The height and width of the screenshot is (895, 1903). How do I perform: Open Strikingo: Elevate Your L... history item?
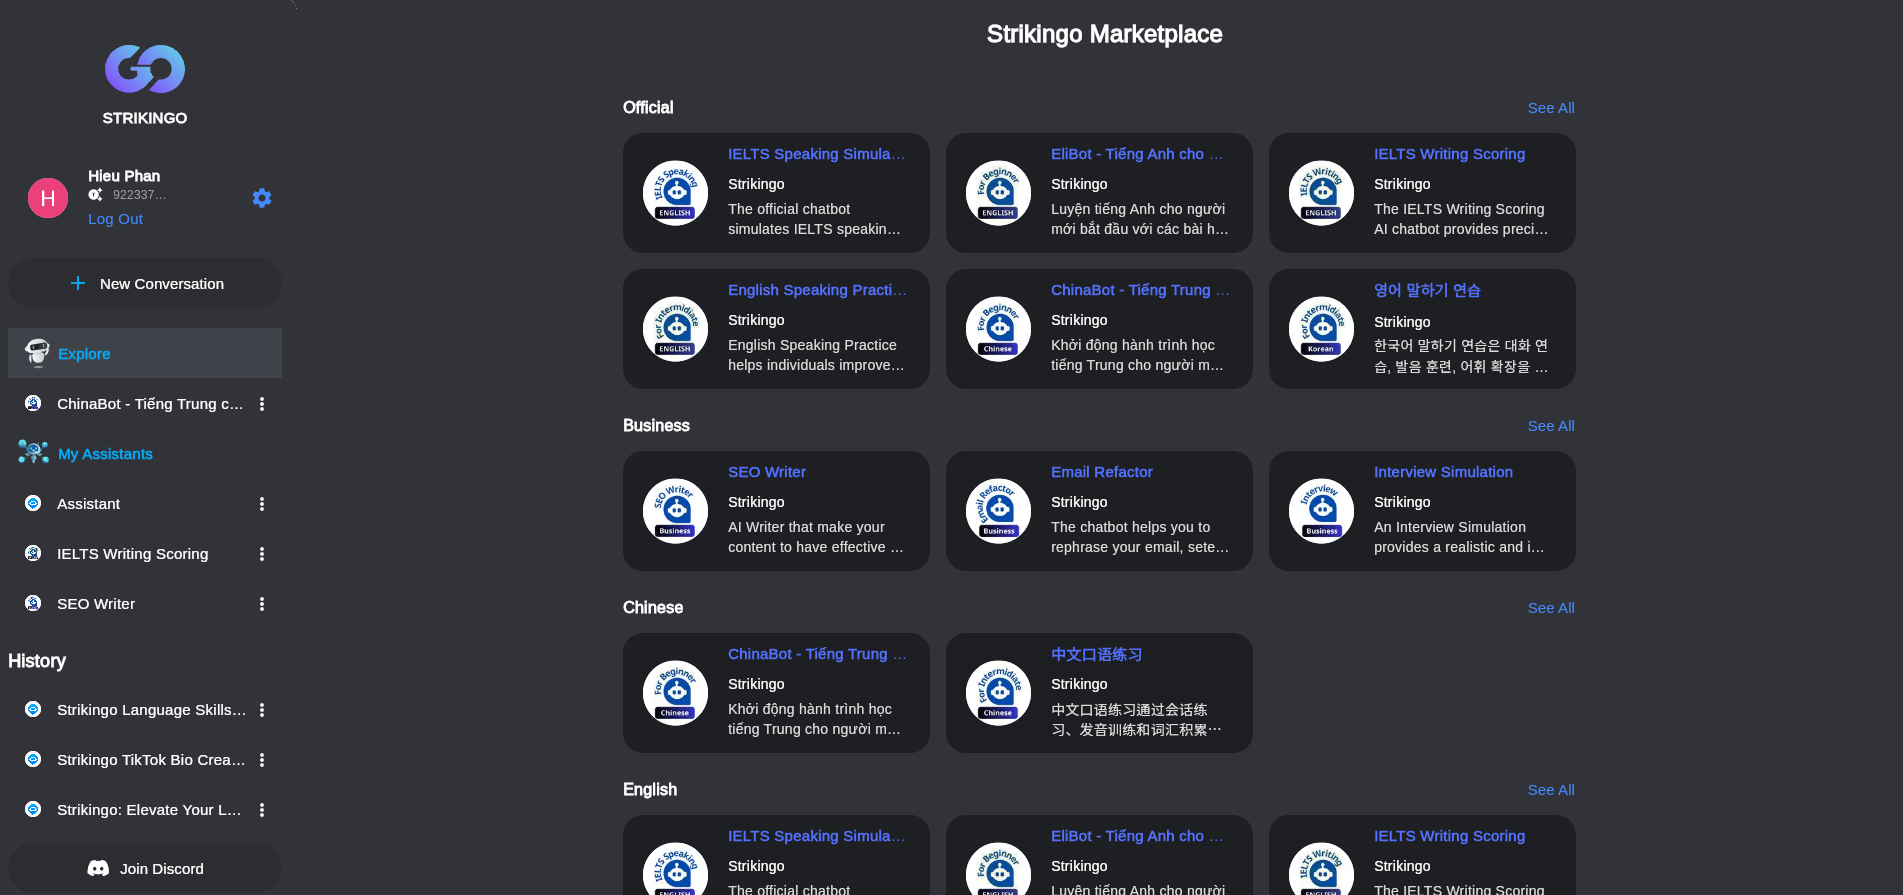tap(145, 810)
